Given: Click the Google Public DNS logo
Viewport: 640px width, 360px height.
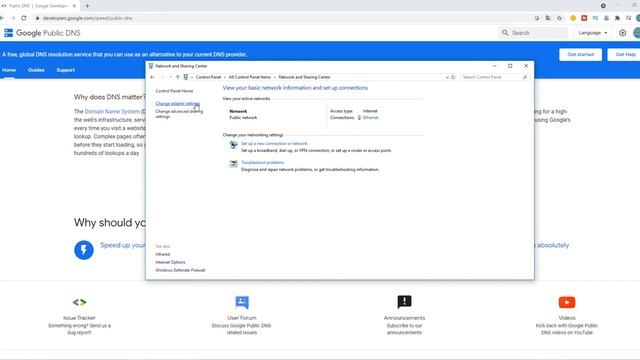Looking at the screenshot, I should click(42, 33).
